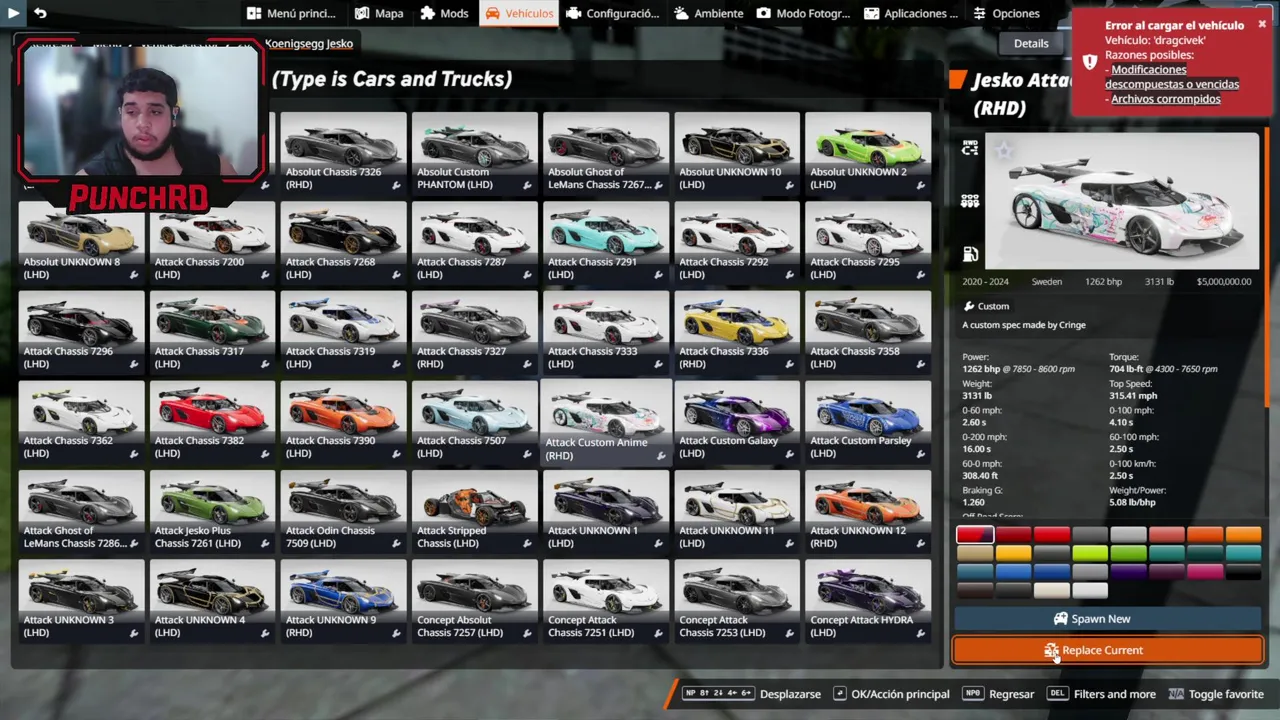Click the wrench icon on Attack Chassis 7200
Viewport: 1280px width, 720px height.
(265, 275)
